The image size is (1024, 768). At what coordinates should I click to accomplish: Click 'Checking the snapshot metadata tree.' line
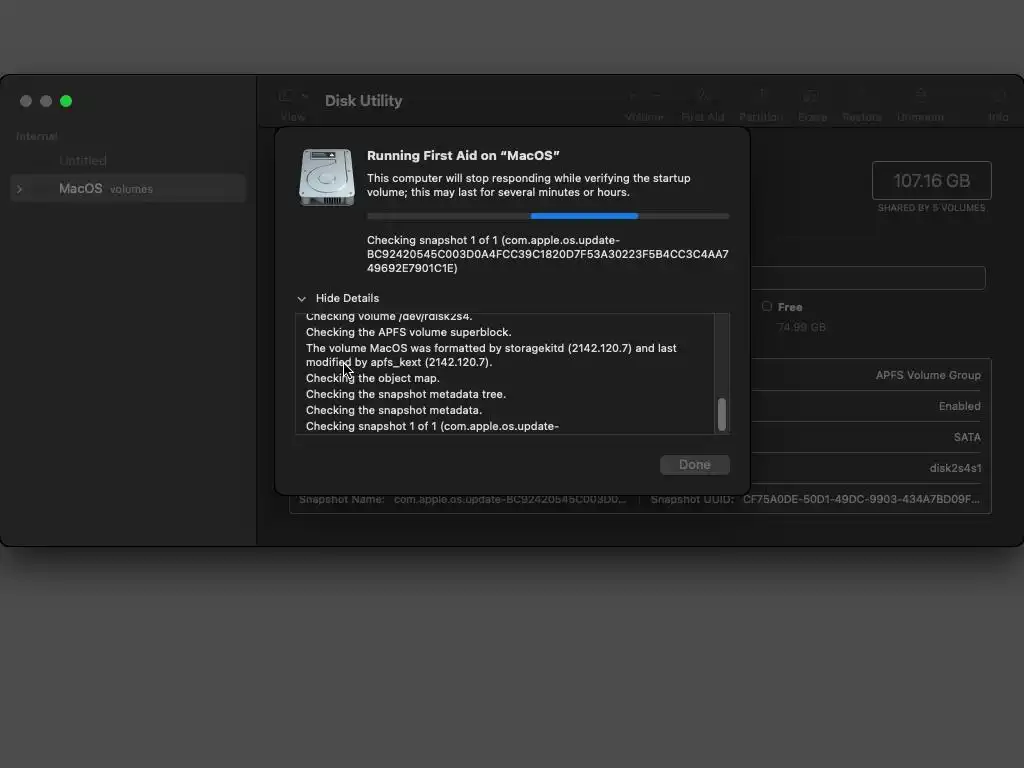pos(406,394)
